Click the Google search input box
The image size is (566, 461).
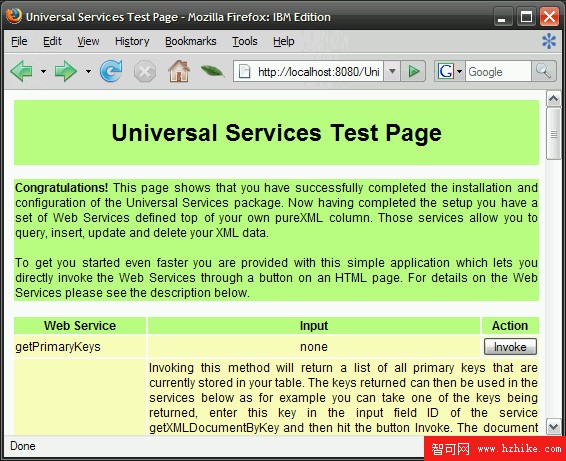tap(498, 71)
